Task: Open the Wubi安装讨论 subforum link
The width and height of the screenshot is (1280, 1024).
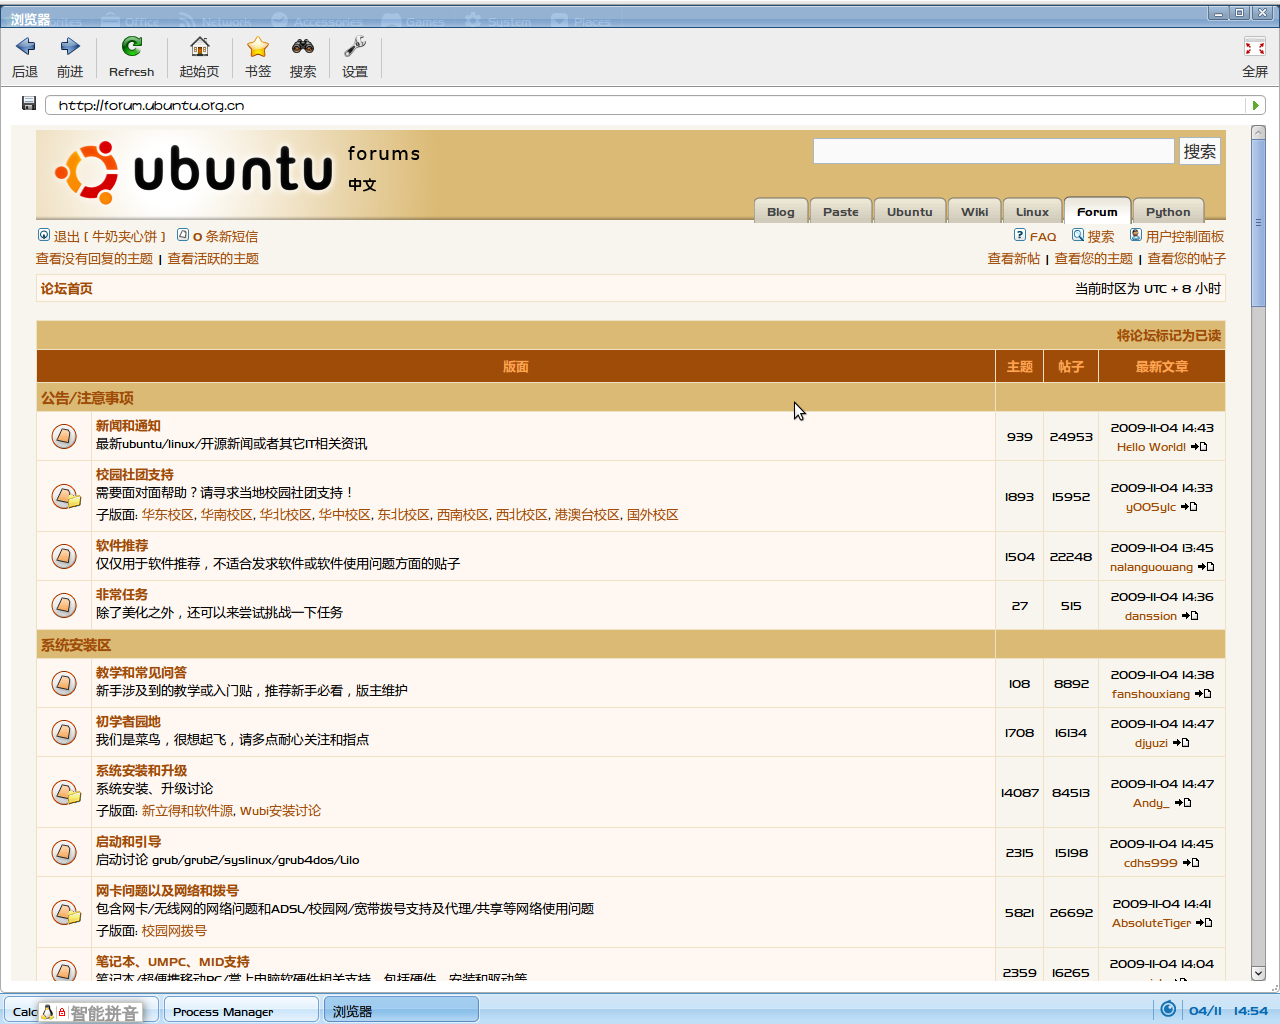Action: pyautogui.click(x=280, y=811)
